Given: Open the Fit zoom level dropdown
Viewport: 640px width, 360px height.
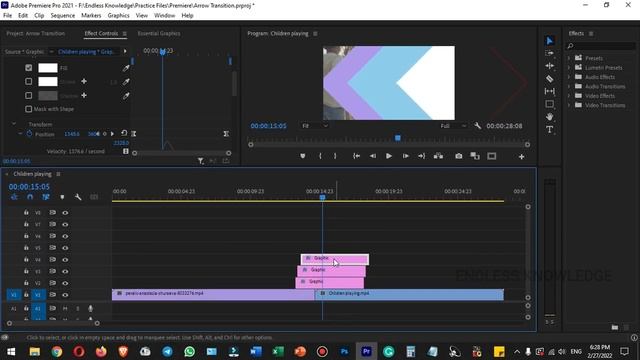Looking at the screenshot, I should tap(314, 126).
